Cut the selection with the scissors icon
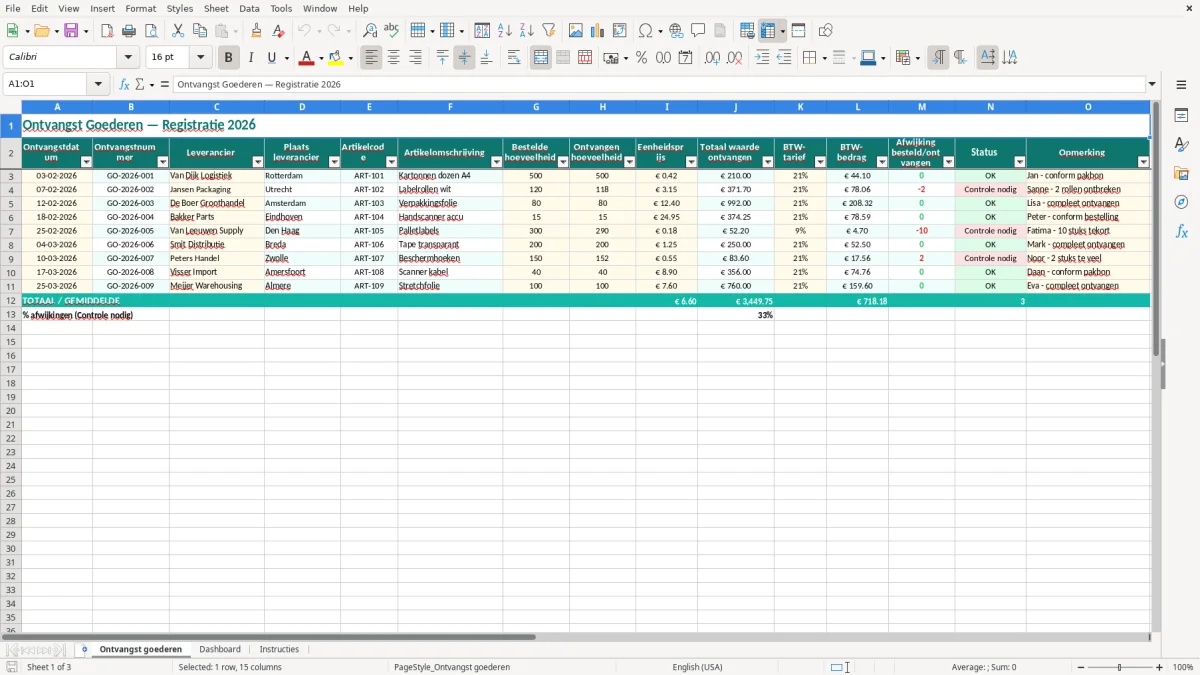Image resolution: width=1200 pixels, height=675 pixels. [x=178, y=31]
